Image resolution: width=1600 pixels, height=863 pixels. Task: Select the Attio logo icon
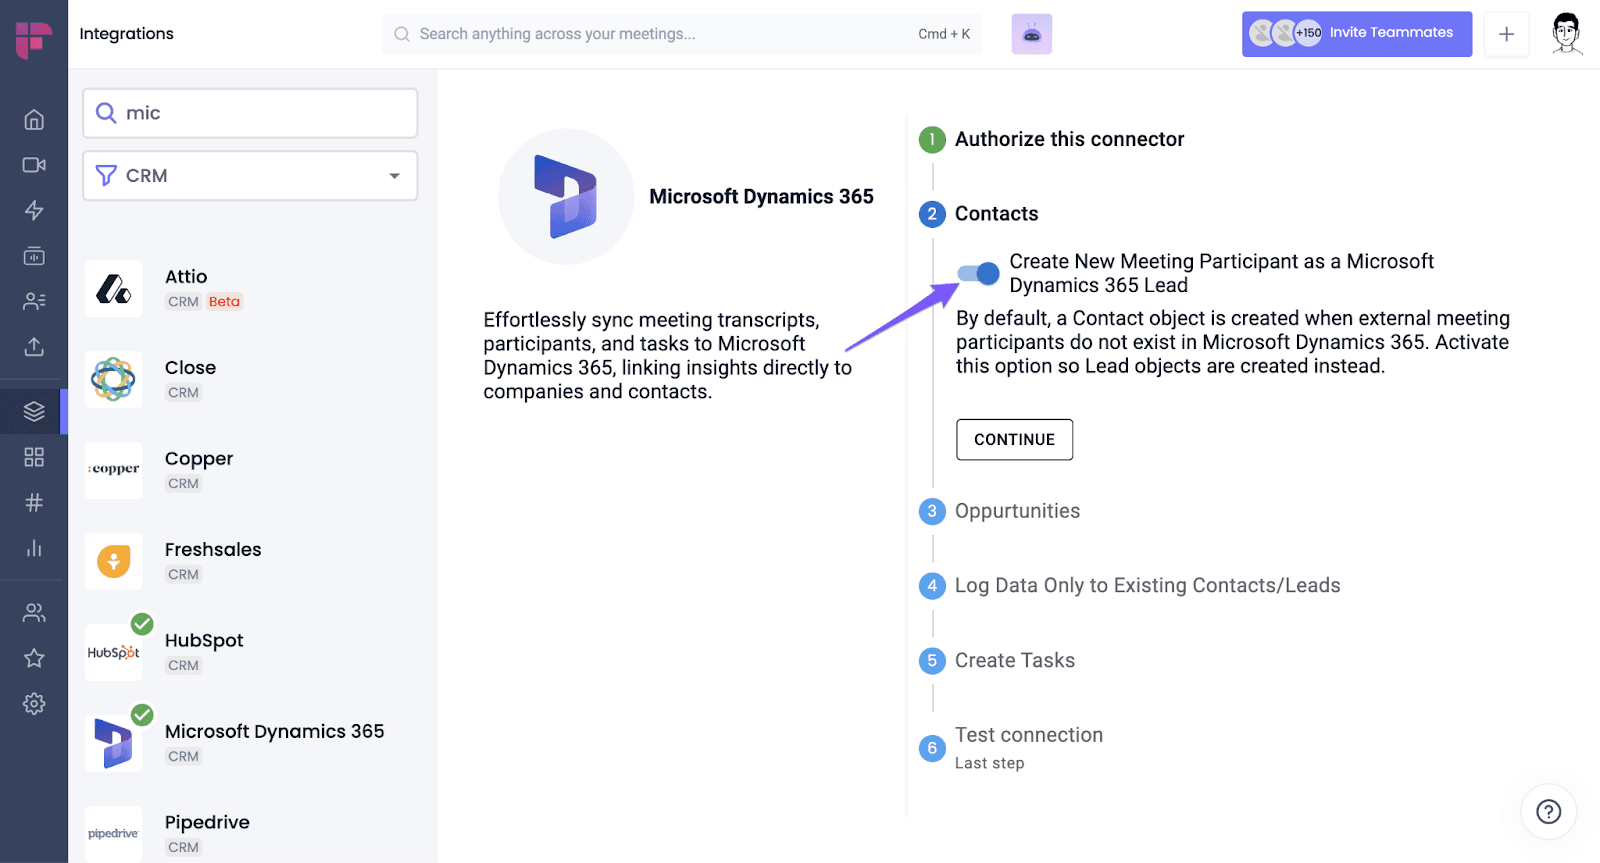[x=114, y=289]
